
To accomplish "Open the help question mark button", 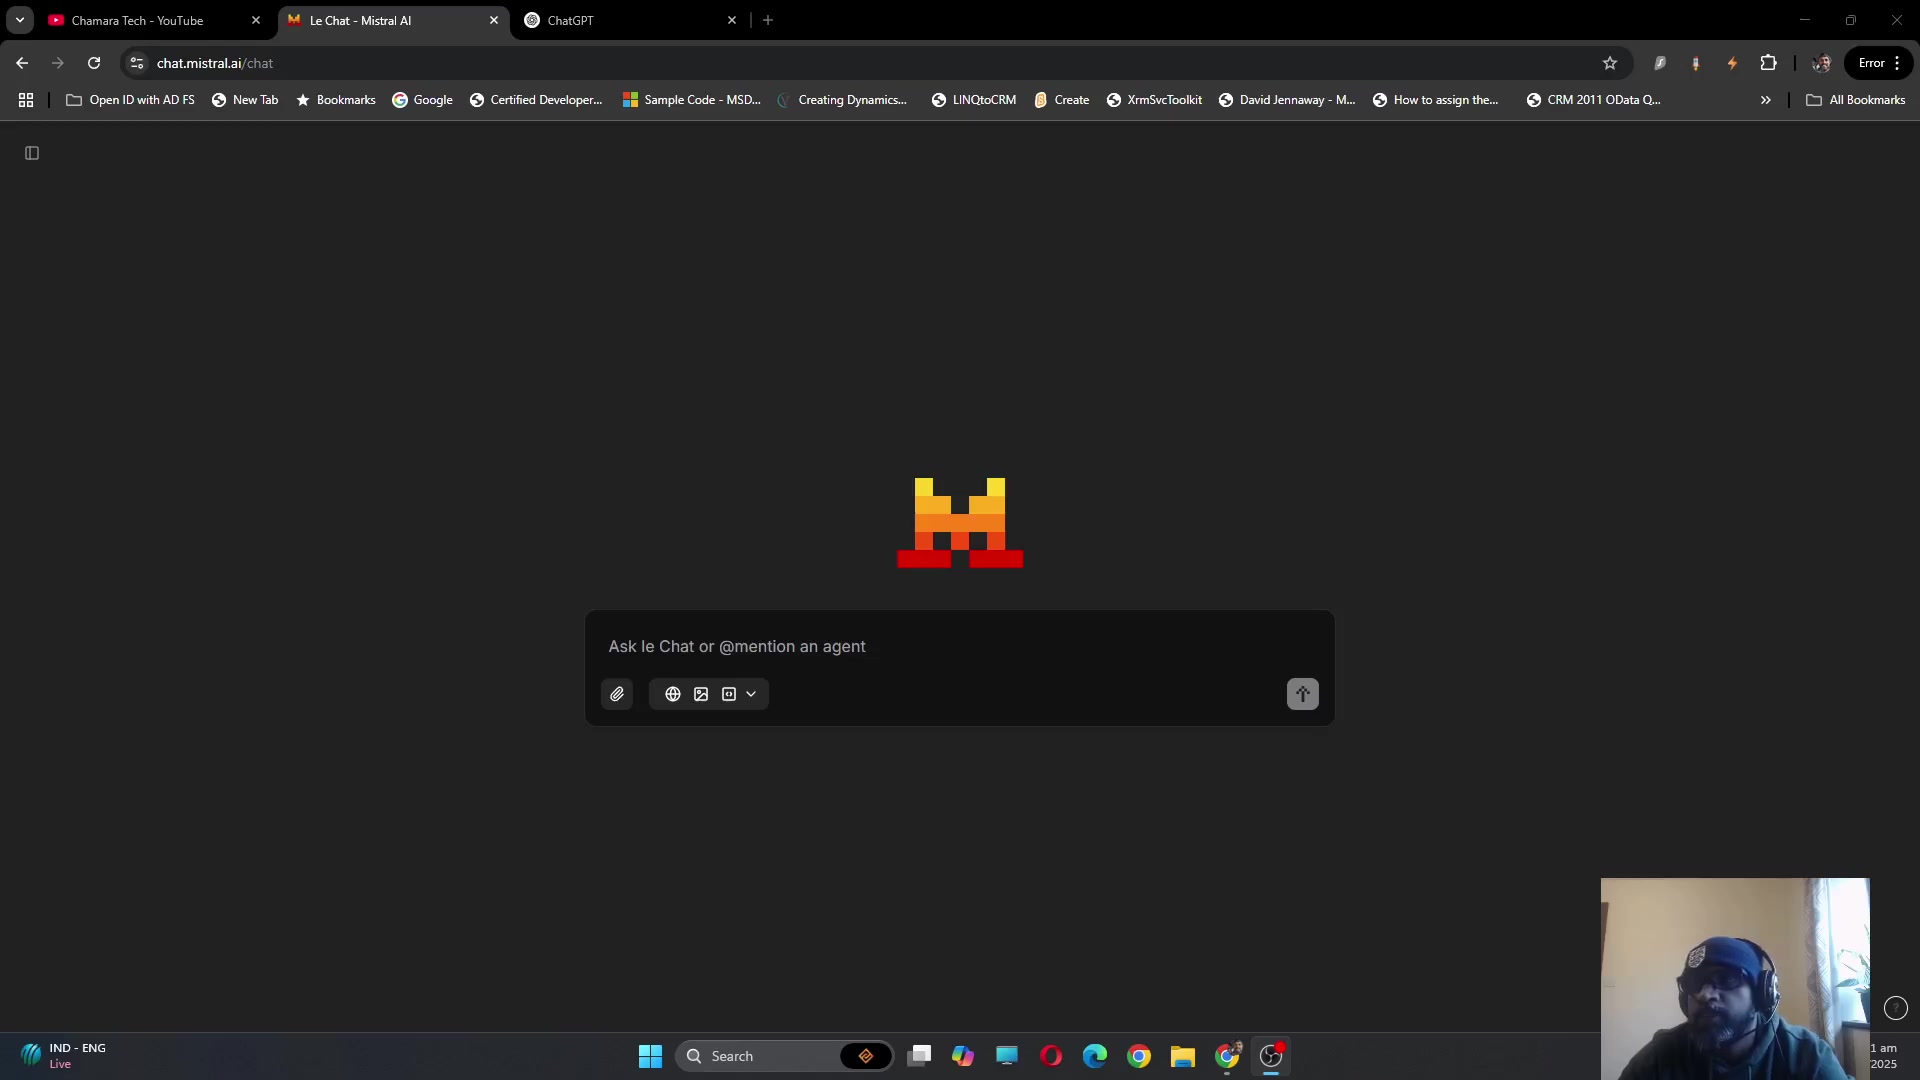I will click(1896, 1008).
